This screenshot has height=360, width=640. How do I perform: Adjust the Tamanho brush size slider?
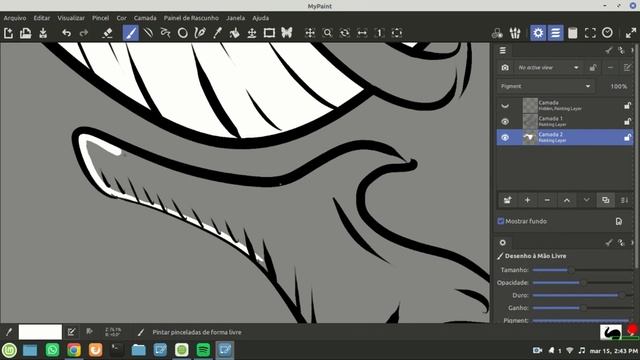584,270
